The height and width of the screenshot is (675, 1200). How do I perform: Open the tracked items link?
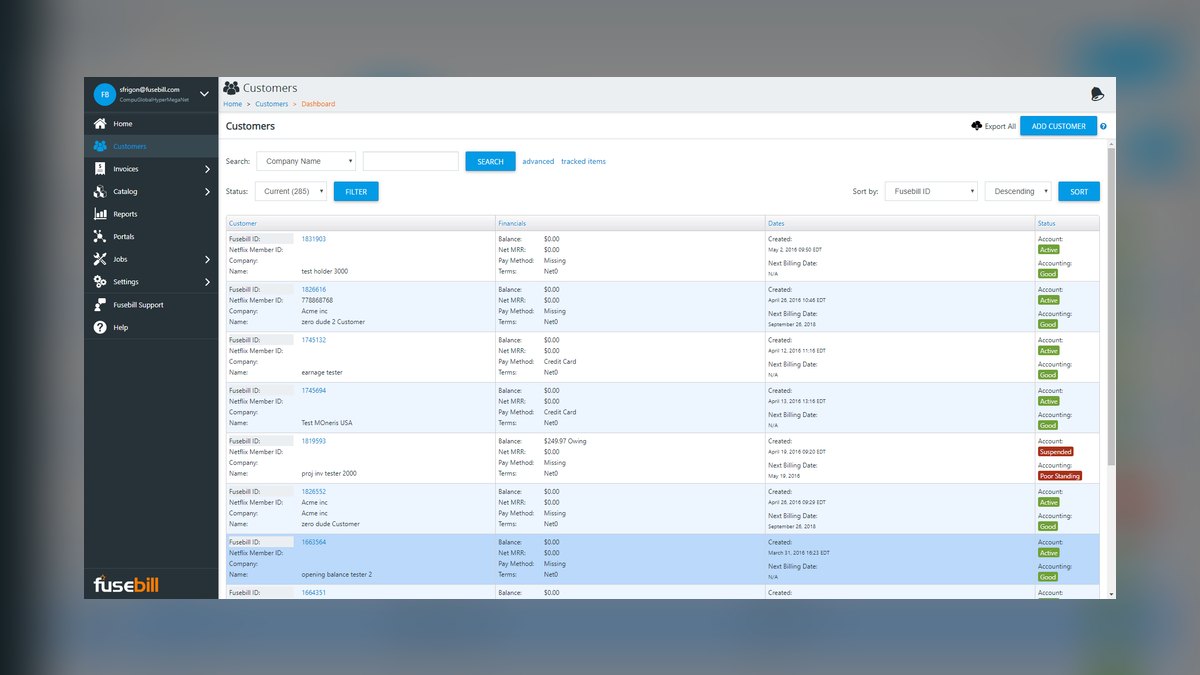pyautogui.click(x=583, y=161)
